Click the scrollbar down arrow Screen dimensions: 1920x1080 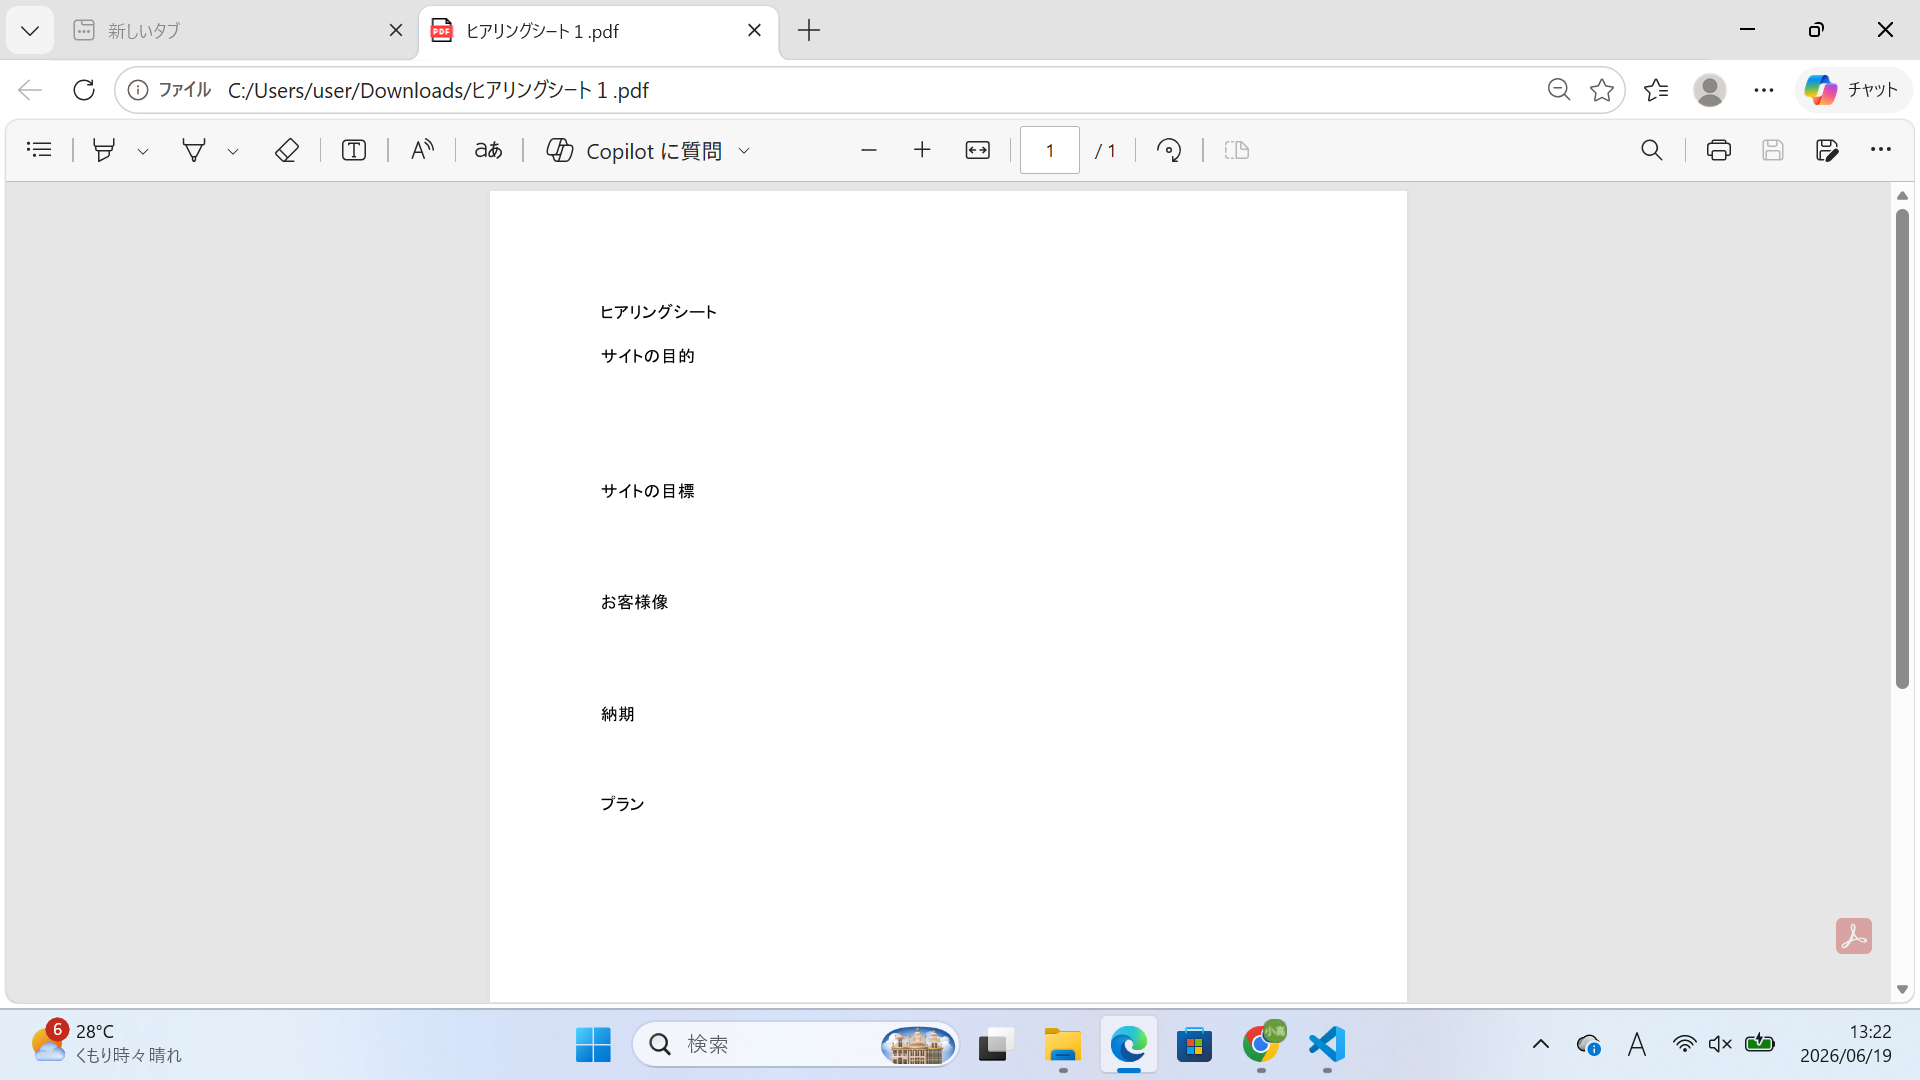(x=1902, y=990)
